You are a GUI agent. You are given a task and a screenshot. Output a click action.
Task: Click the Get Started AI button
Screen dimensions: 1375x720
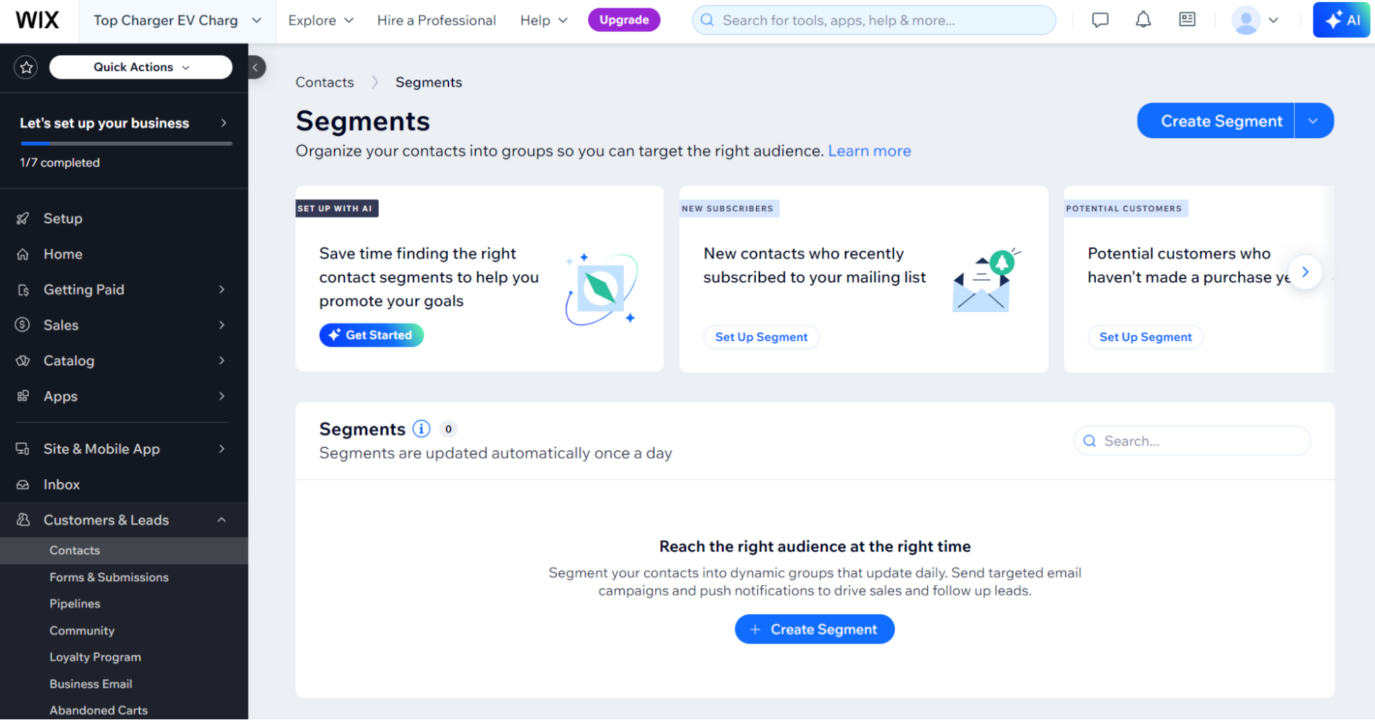pyautogui.click(x=371, y=335)
